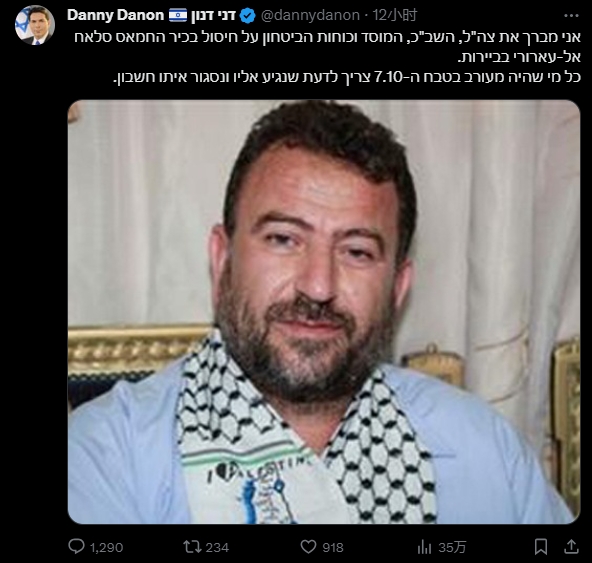Open the attached photo of the man
The image size is (592, 563).
324,312
